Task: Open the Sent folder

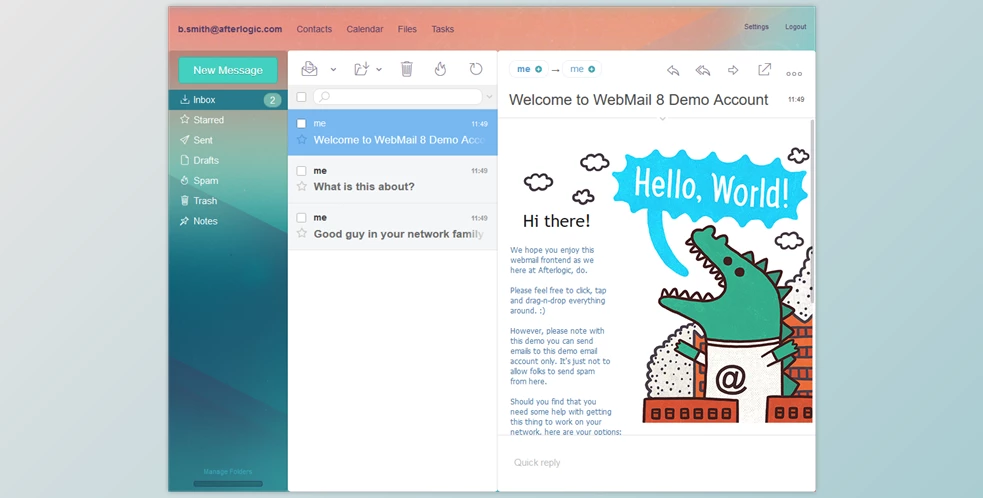Action: 228,140
